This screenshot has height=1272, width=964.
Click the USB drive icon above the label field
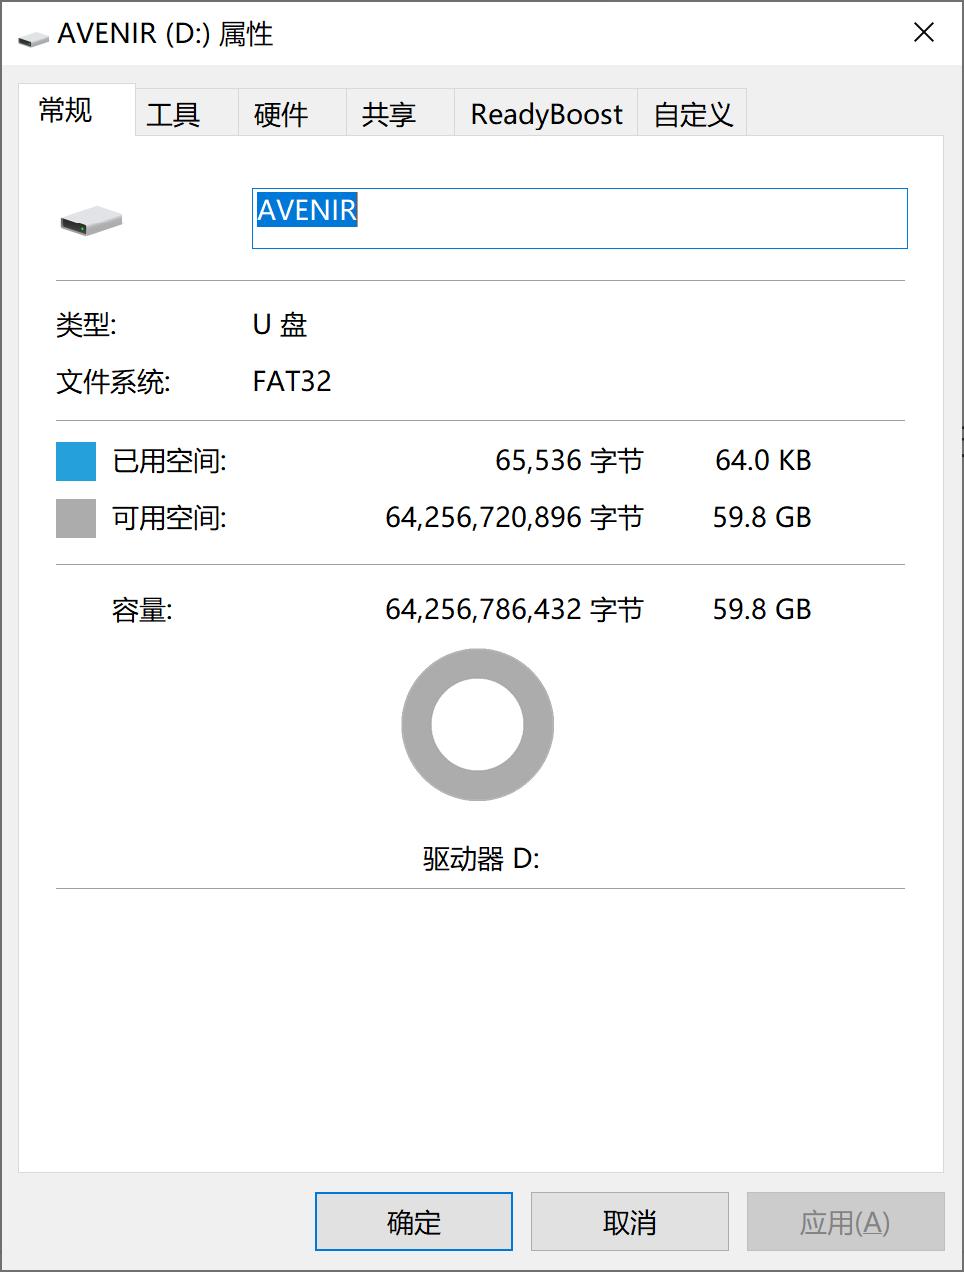click(x=90, y=218)
